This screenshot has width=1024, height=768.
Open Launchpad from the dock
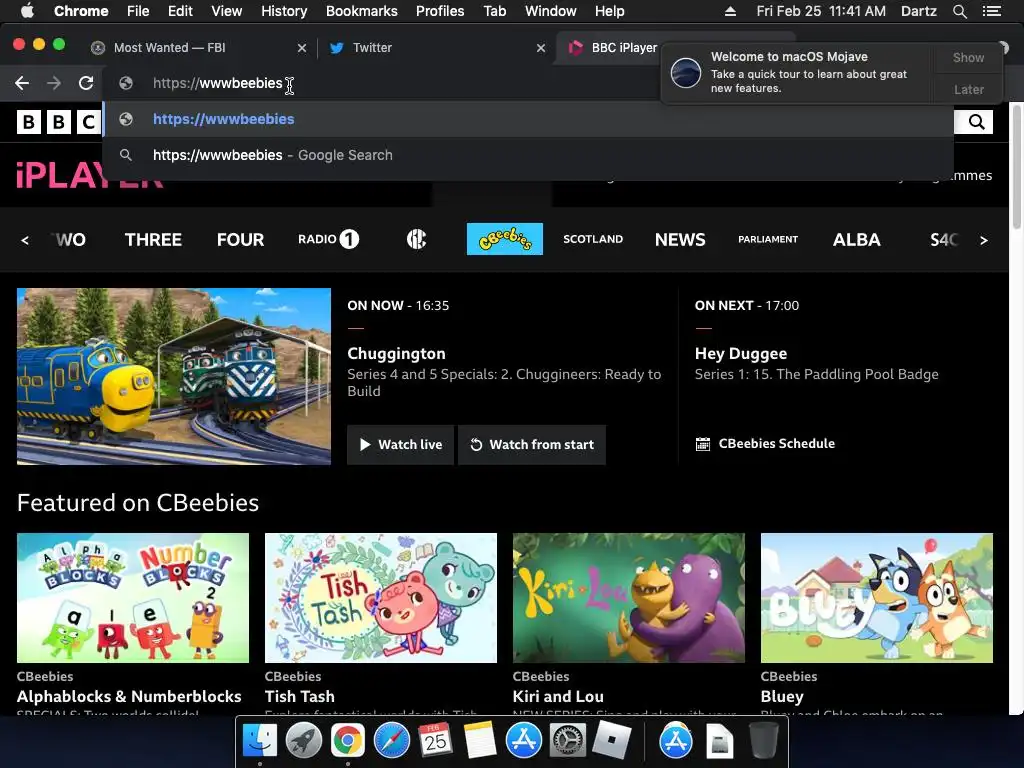(x=304, y=741)
